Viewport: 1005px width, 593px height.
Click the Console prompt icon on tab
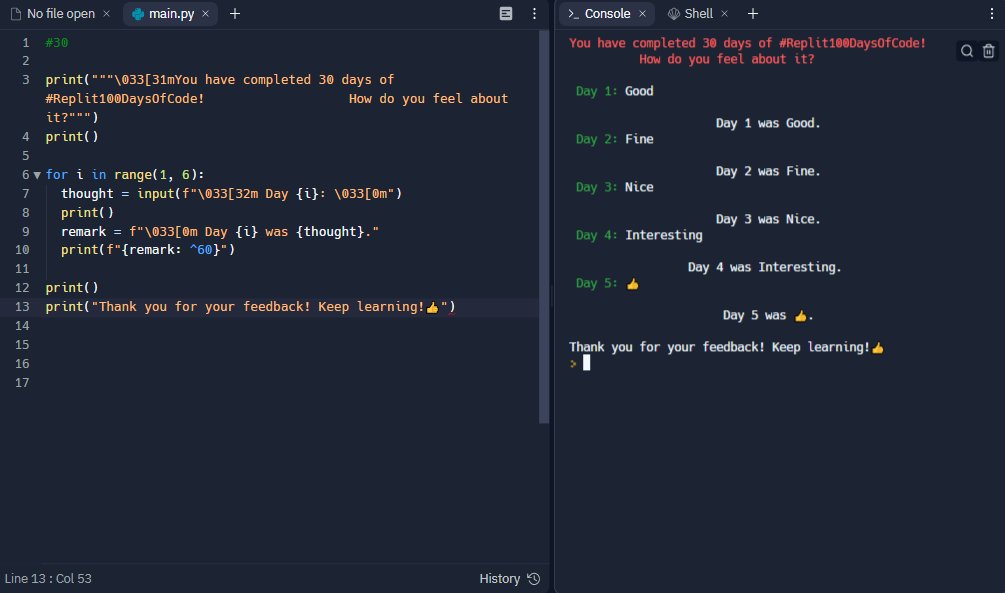(x=574, y=13)
